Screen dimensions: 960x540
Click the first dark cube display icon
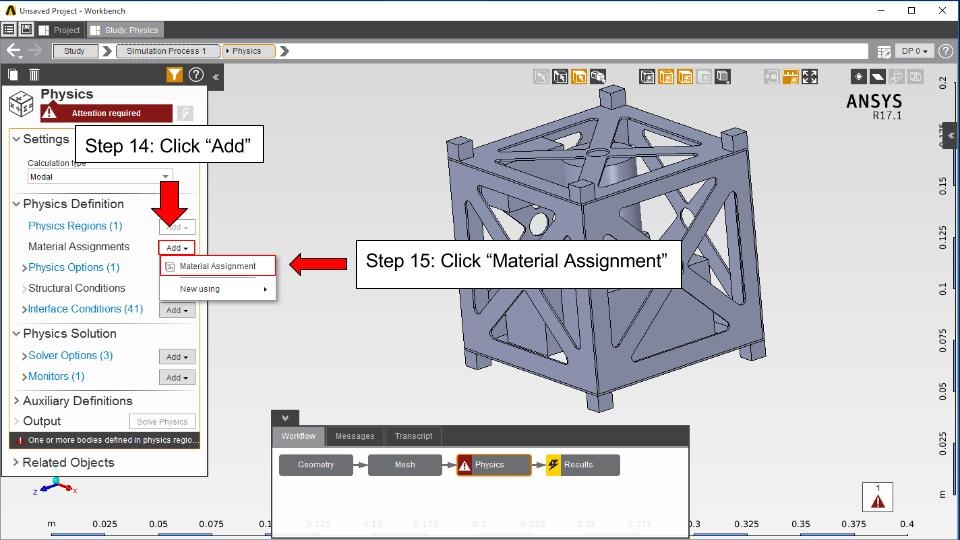pos(647,77)
